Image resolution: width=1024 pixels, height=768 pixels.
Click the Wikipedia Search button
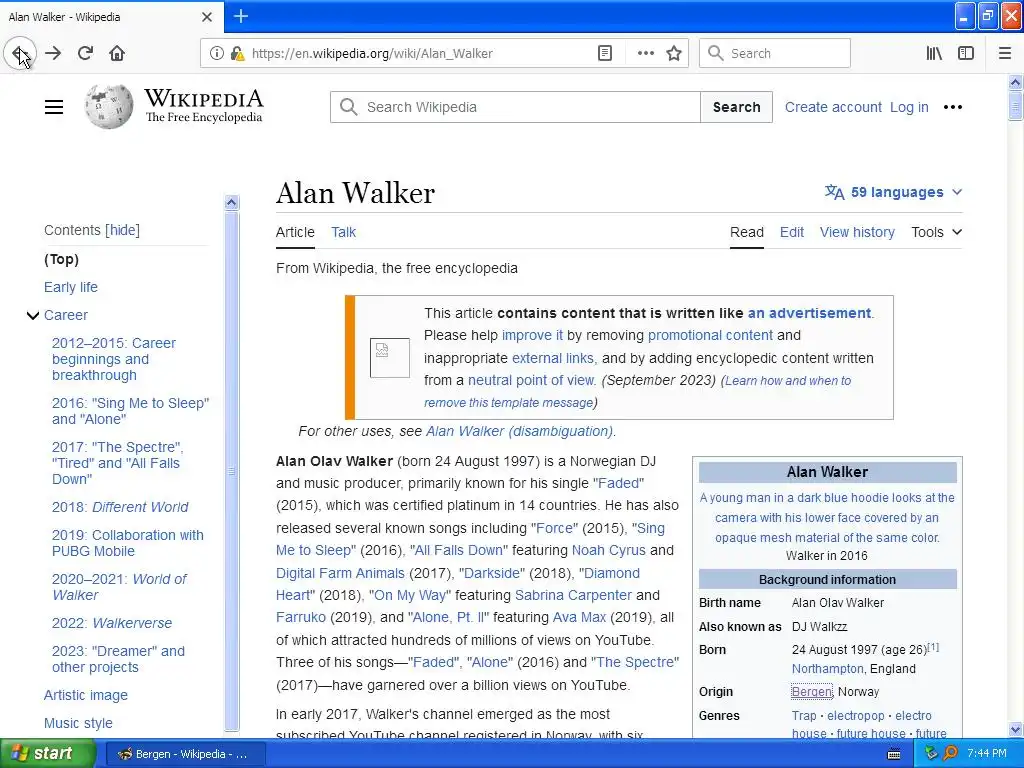tap(737, 107)
